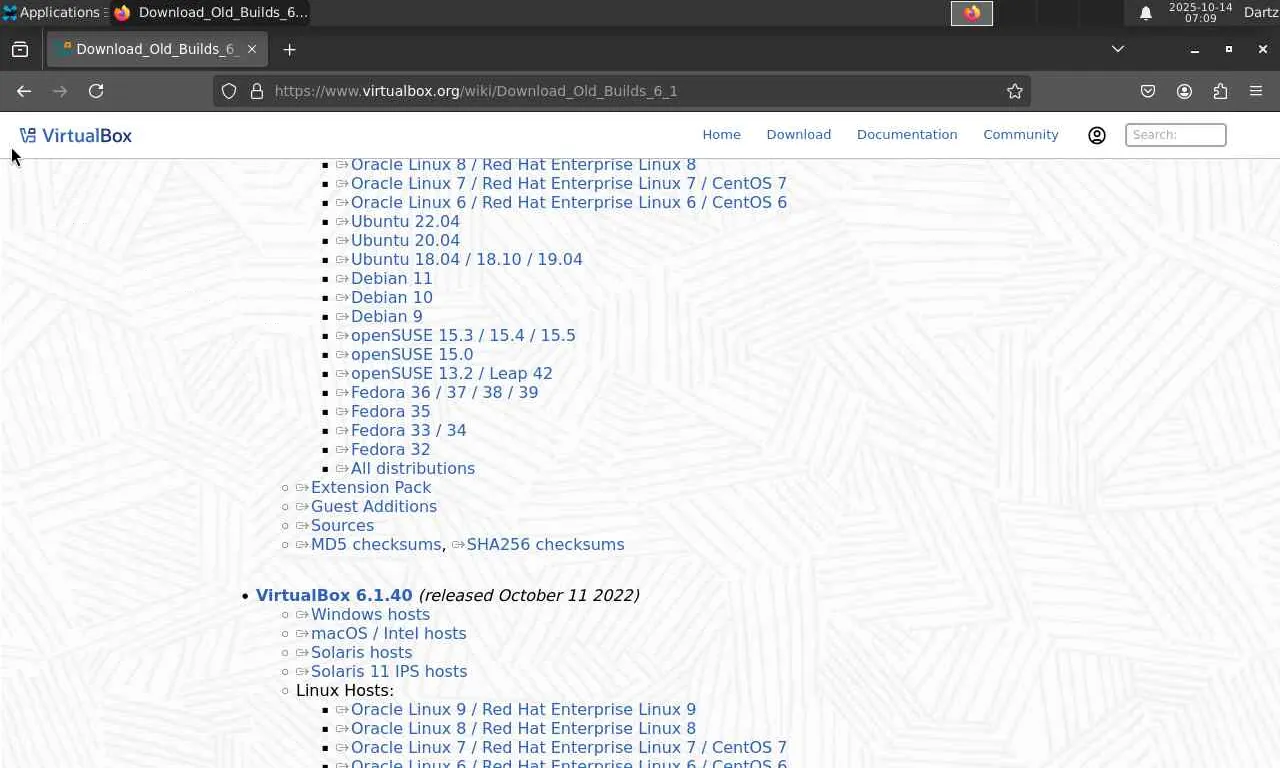Open the Home menu item

[721, 135]
